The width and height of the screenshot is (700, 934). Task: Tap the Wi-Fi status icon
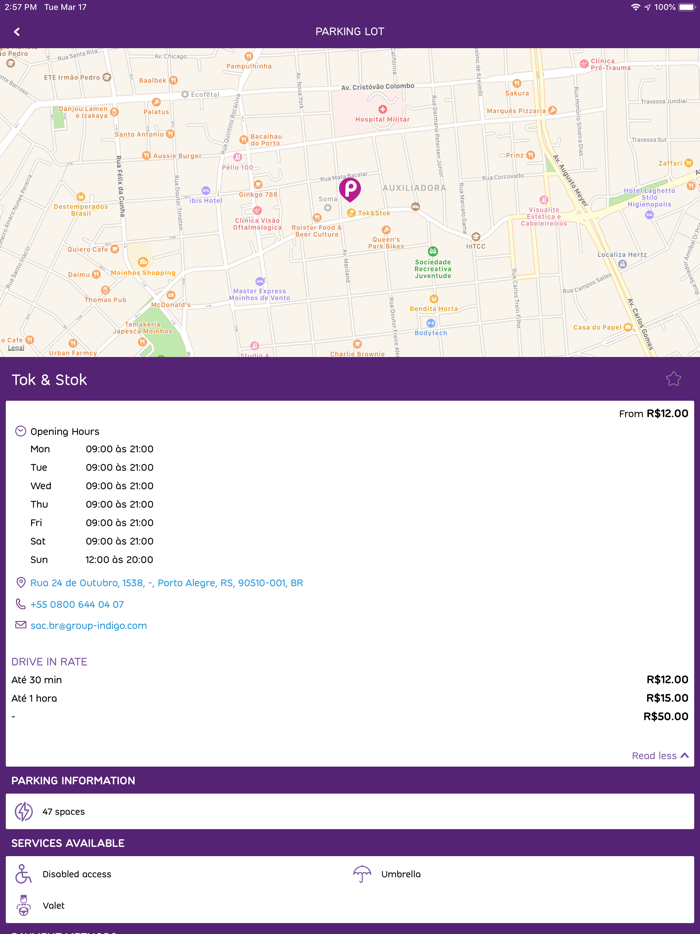pyautogui.click(x=636, y=7)
